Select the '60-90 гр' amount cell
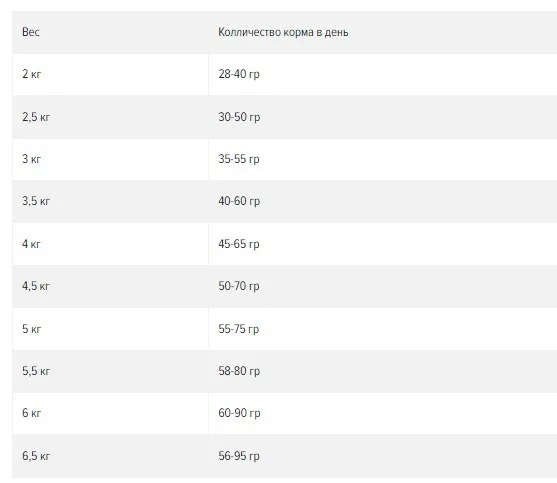 click(x=239, y=413)
